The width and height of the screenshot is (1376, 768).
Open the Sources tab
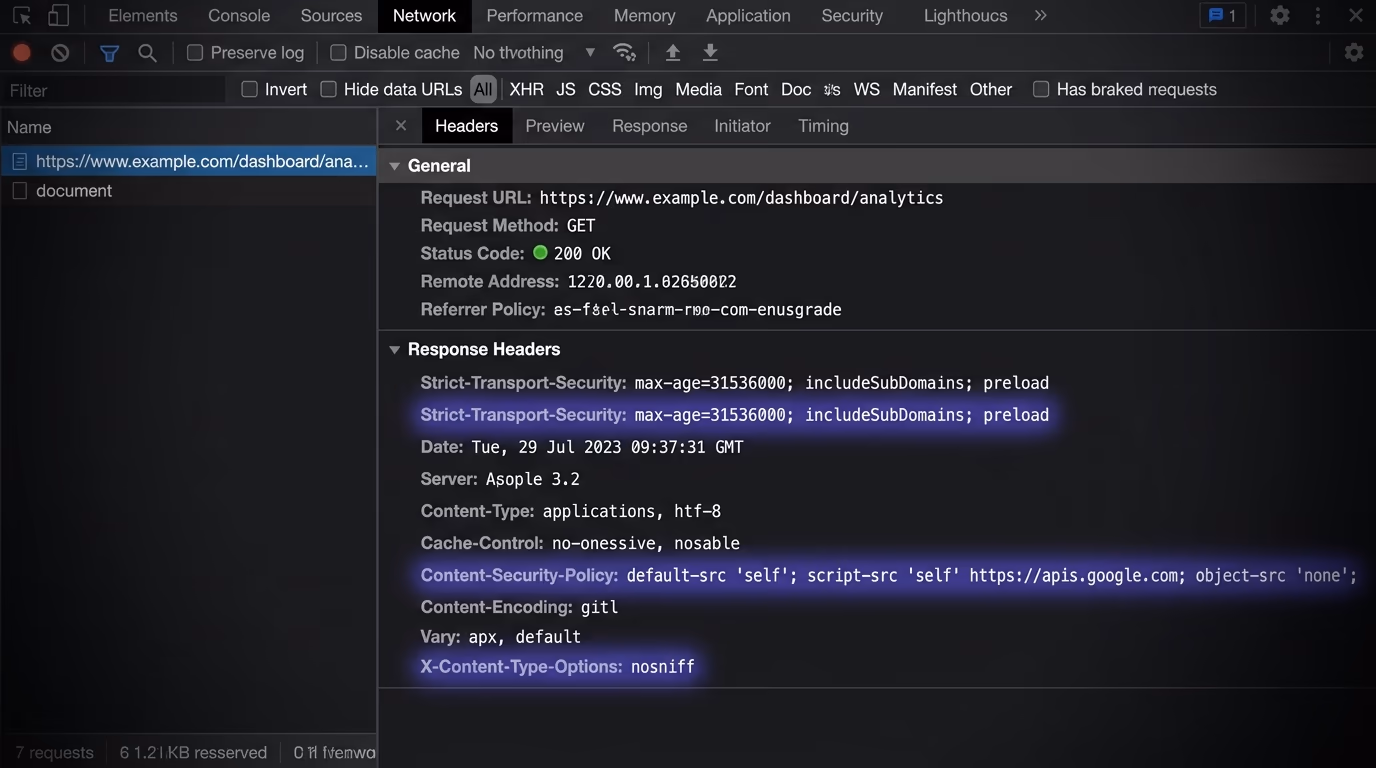[331, 16]
